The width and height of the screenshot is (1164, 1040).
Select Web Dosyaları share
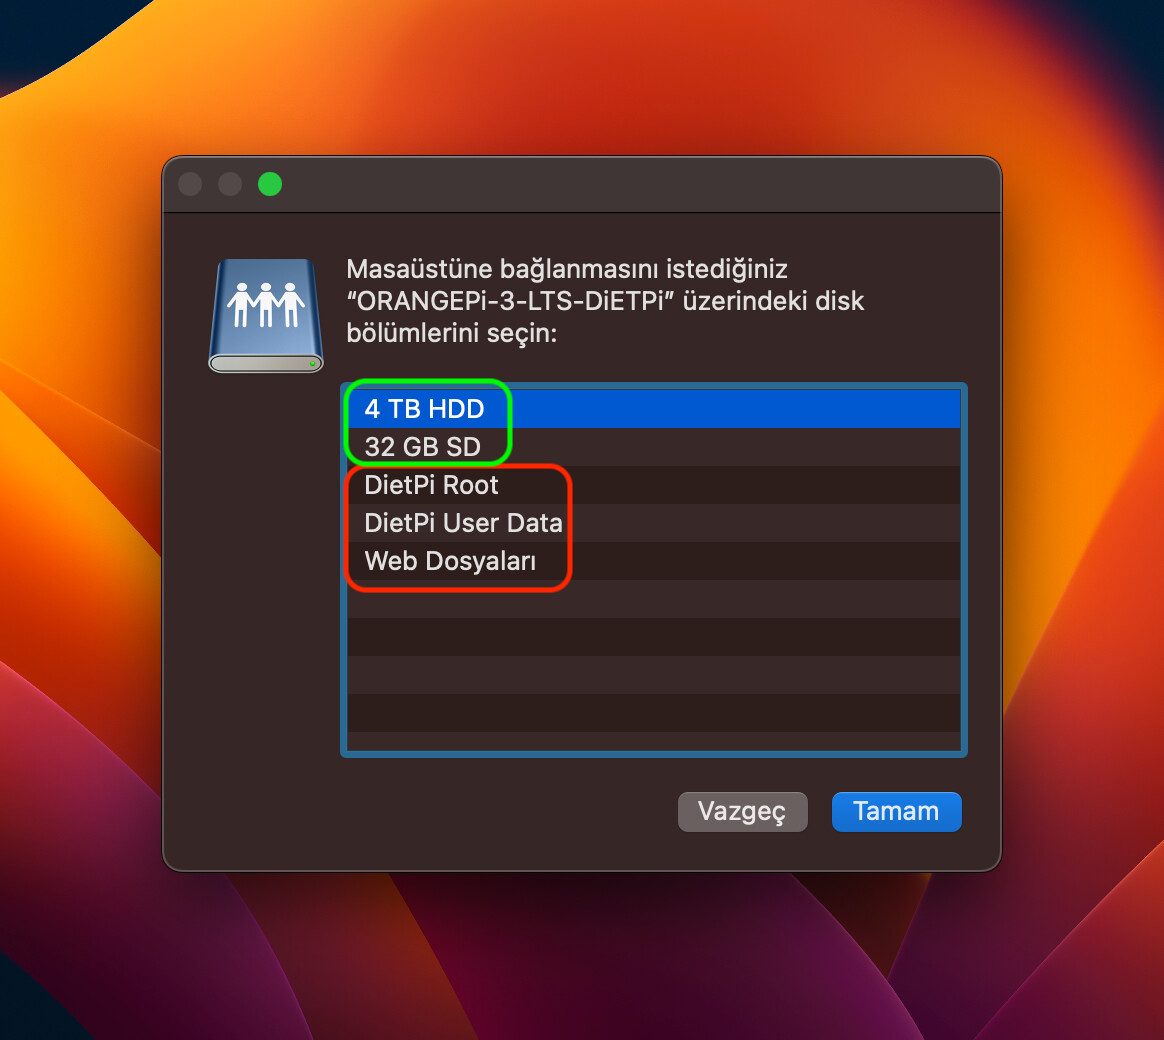tap(653, 561)
